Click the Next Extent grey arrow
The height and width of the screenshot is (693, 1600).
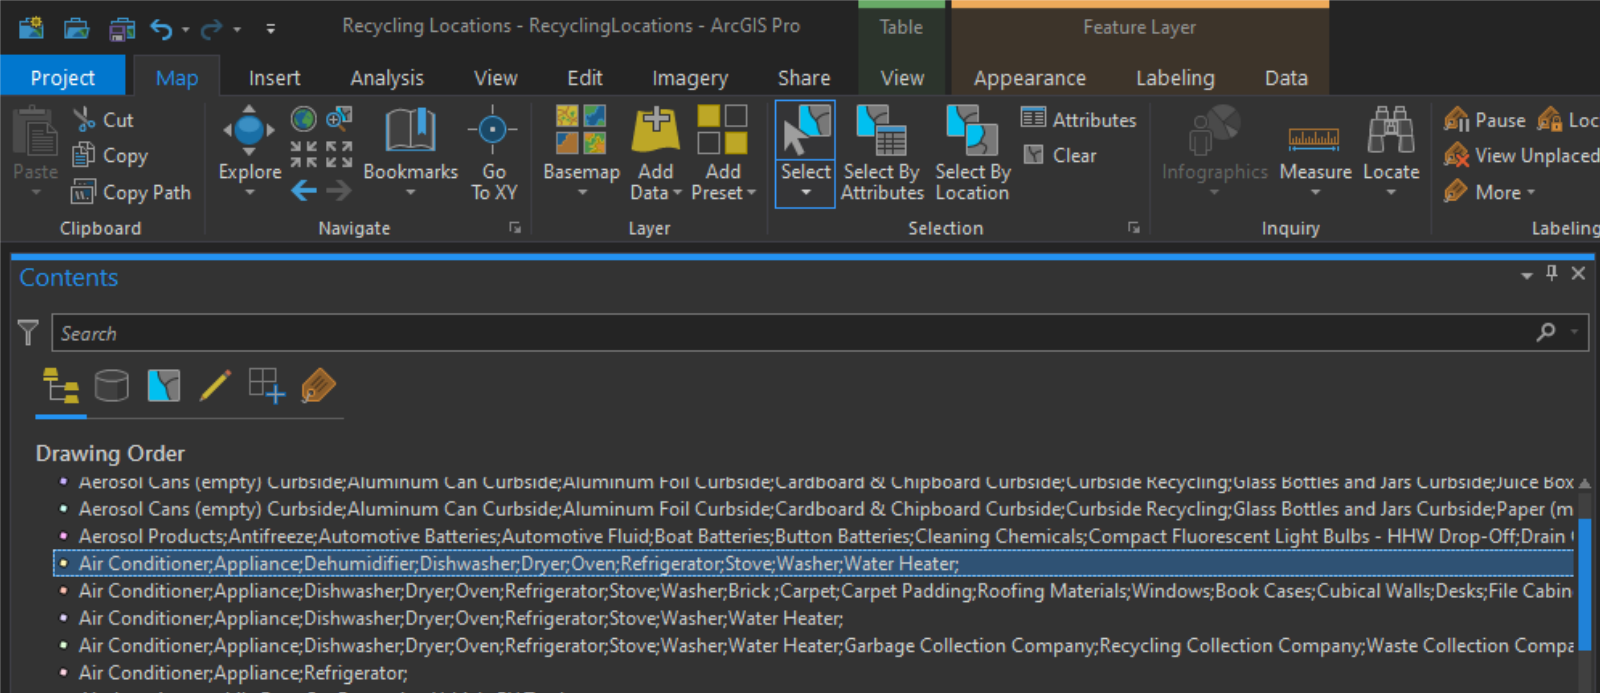[x=339, y=190]
